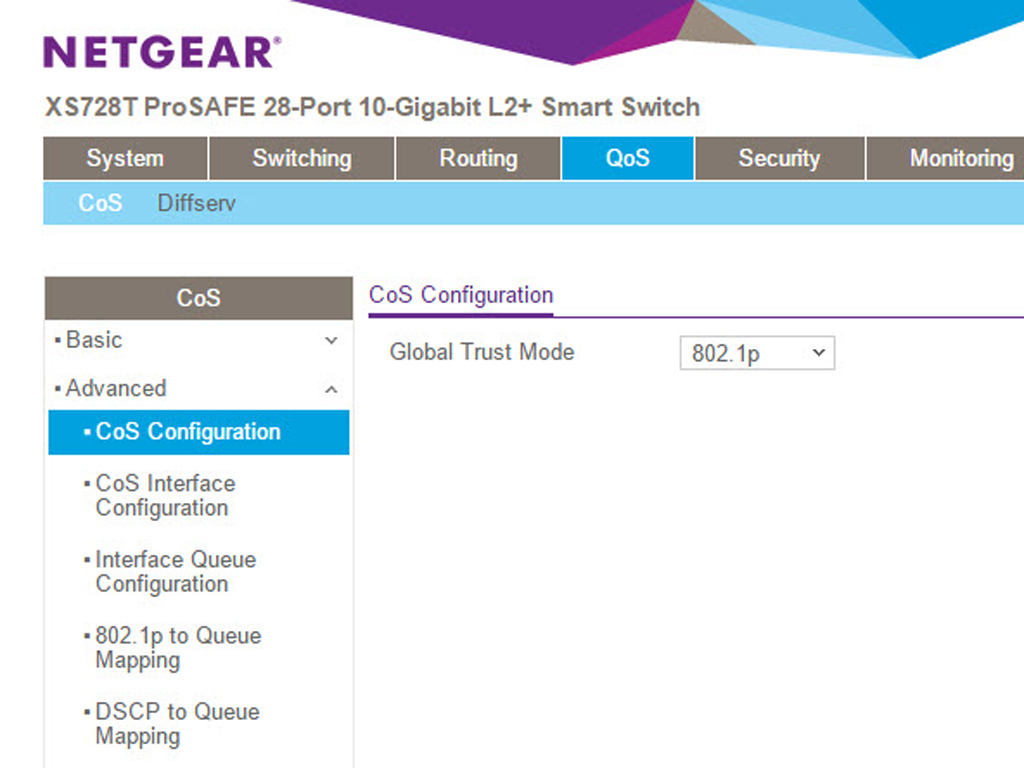Select CoS Configuration in sidebar
This screenshot has width=1024, height=768.
pos(199,432)
